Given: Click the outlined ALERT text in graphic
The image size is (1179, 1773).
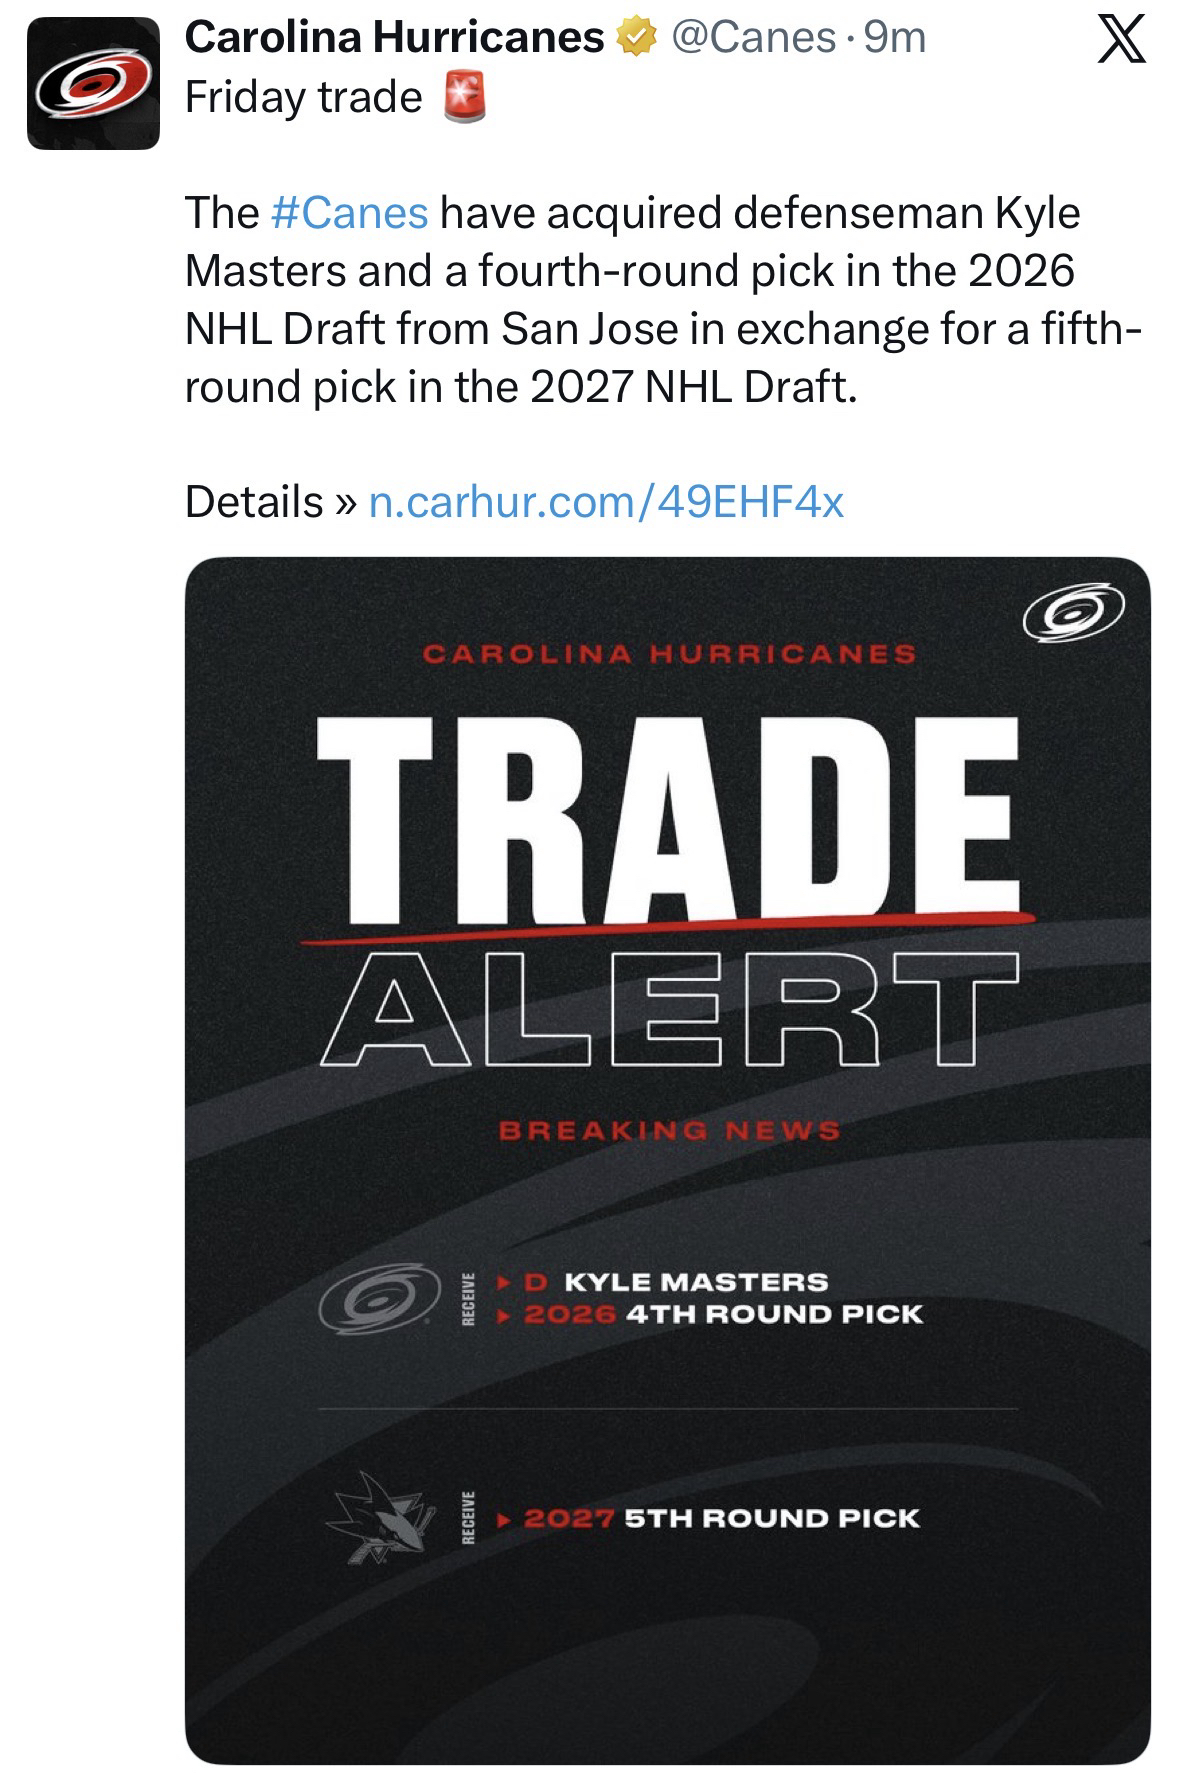Looking at the screenshot, I should [669, 1009].
